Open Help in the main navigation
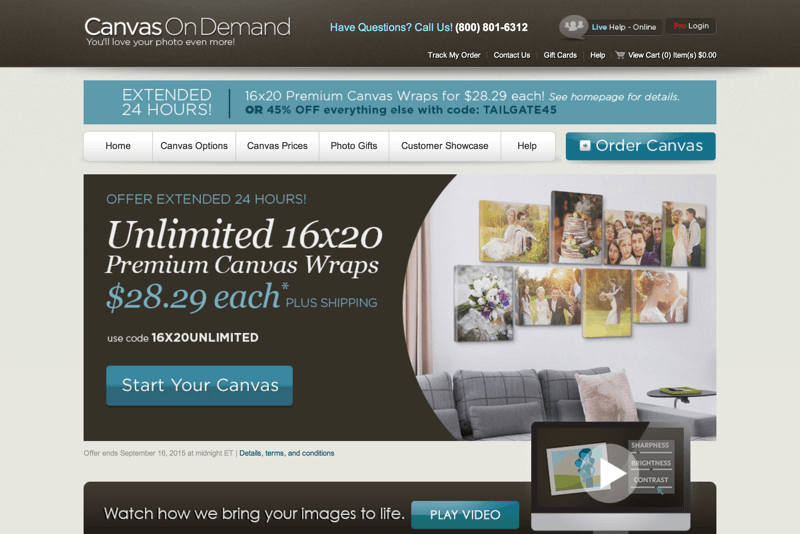Screen dimensions: 800x534 click(x=527, y=146)
